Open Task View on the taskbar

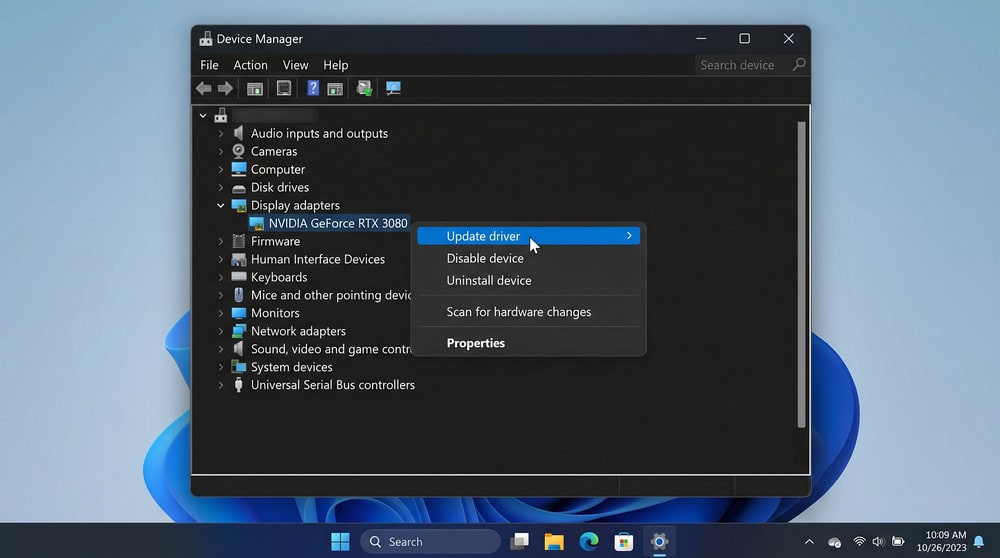pyautogui.click(x=520, y=541)
